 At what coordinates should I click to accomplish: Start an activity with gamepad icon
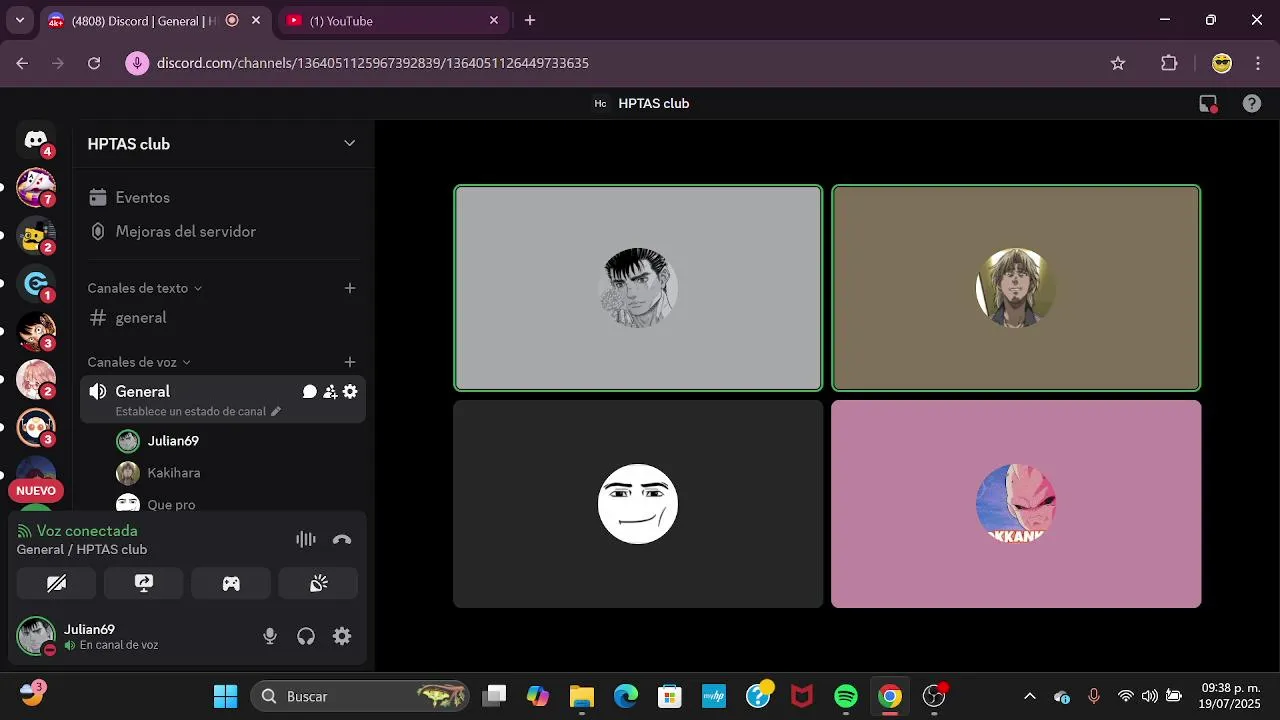[x=231, y=584]
